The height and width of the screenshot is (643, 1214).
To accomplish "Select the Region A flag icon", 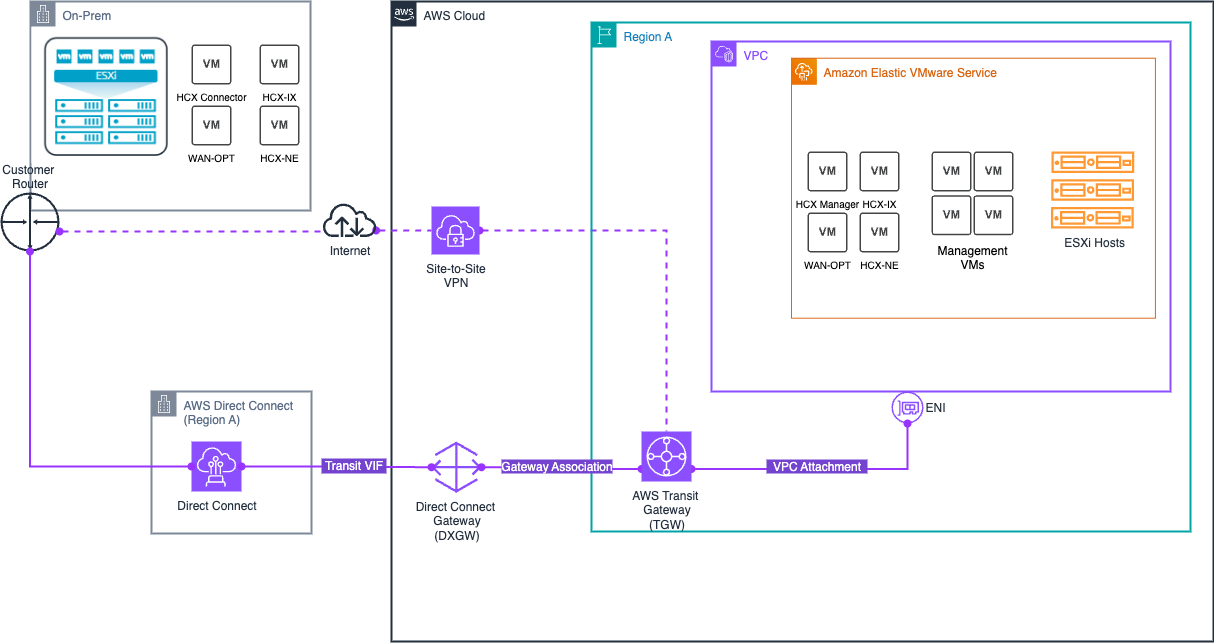I will pyautogui.click(x=603, y=34).
